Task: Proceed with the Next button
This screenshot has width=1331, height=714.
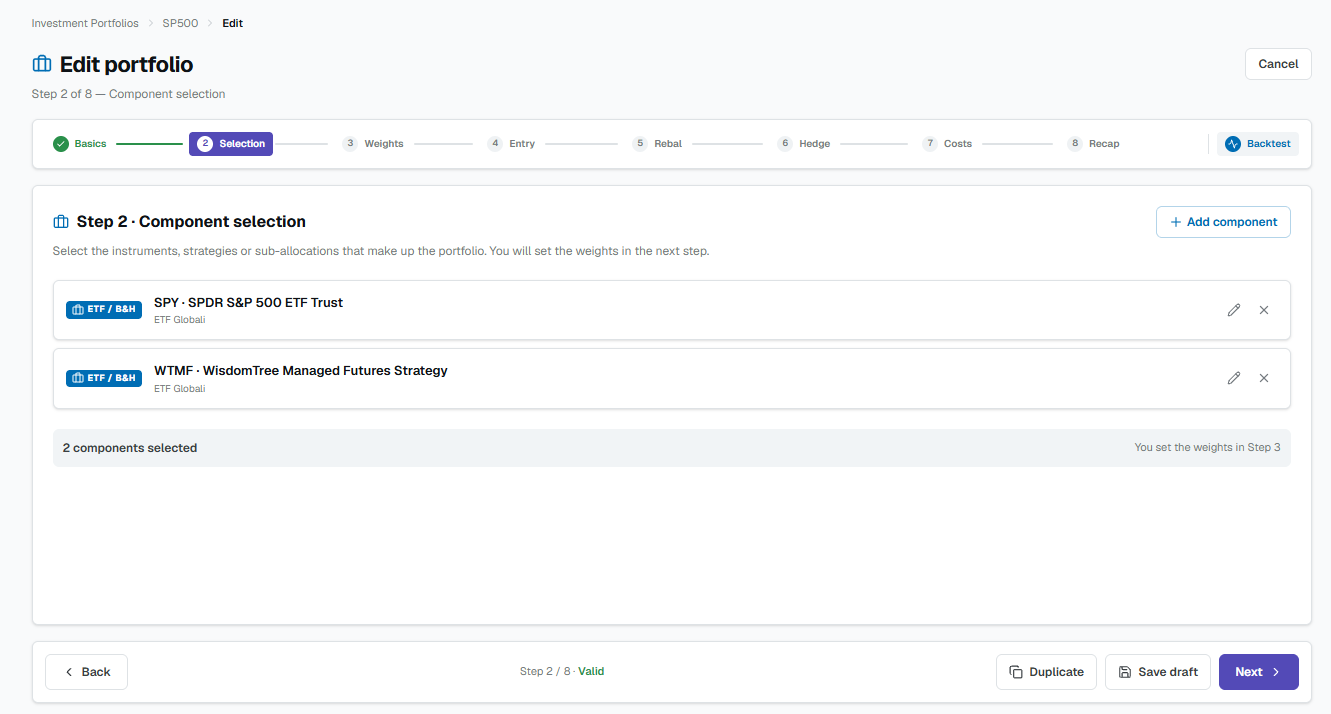Action: [x=1259, y=672]
